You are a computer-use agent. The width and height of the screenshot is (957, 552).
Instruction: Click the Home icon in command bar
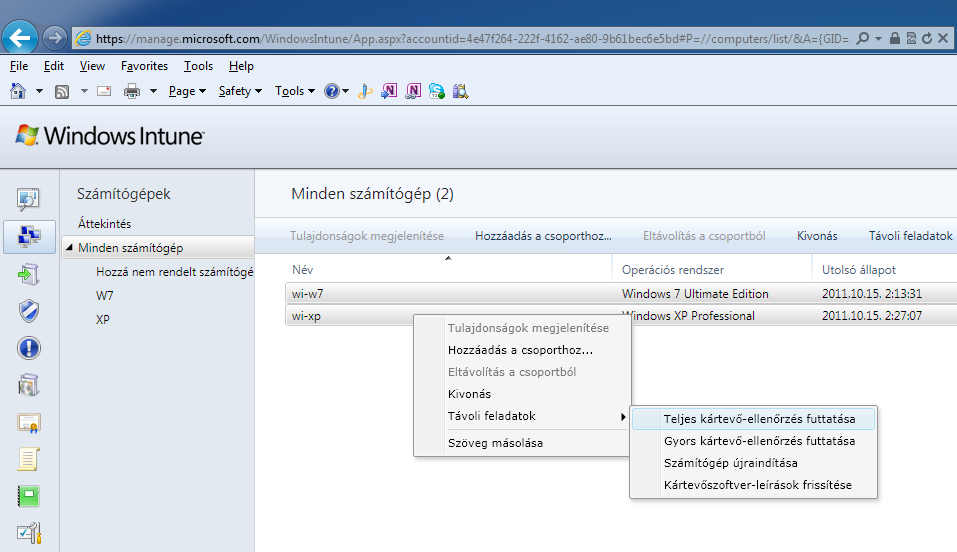tap(18, 91)
